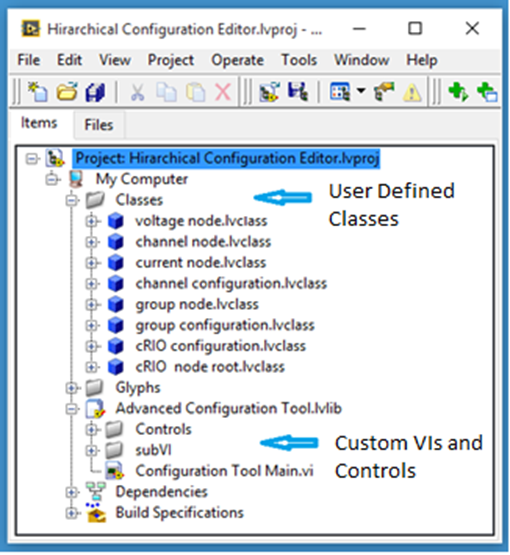The height and width of the screenshot is (555, 510).
Task: Select the subVI folder label
Action: click(154, 450)
